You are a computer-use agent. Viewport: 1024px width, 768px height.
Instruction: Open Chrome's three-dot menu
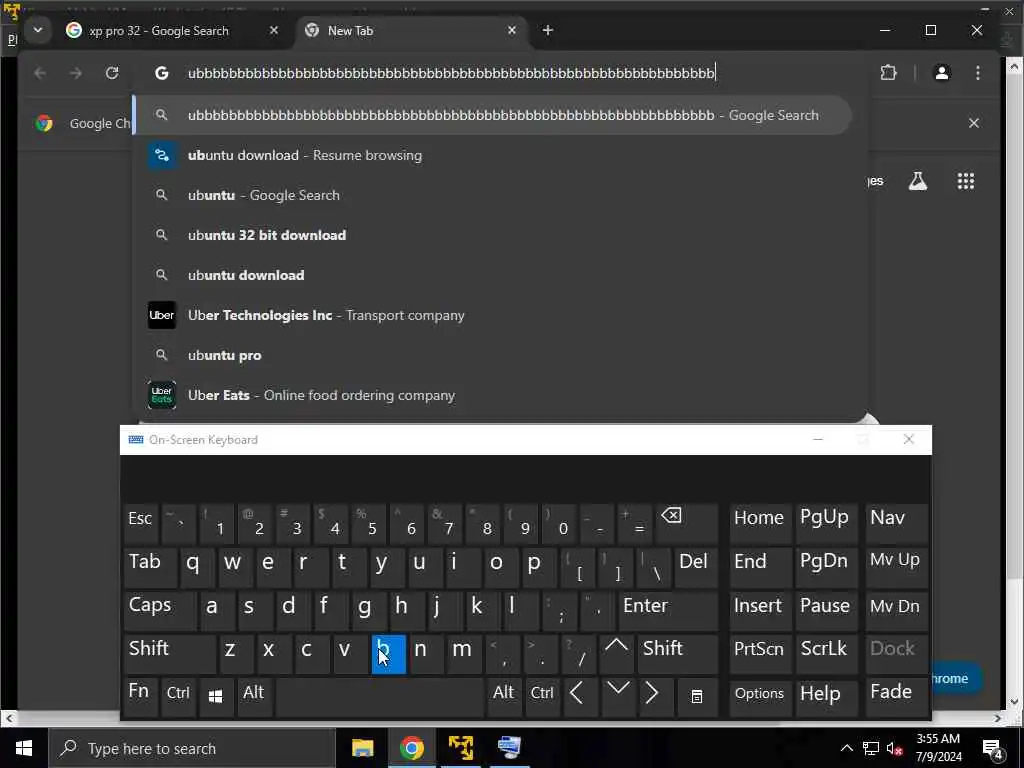tap(978, 73)
